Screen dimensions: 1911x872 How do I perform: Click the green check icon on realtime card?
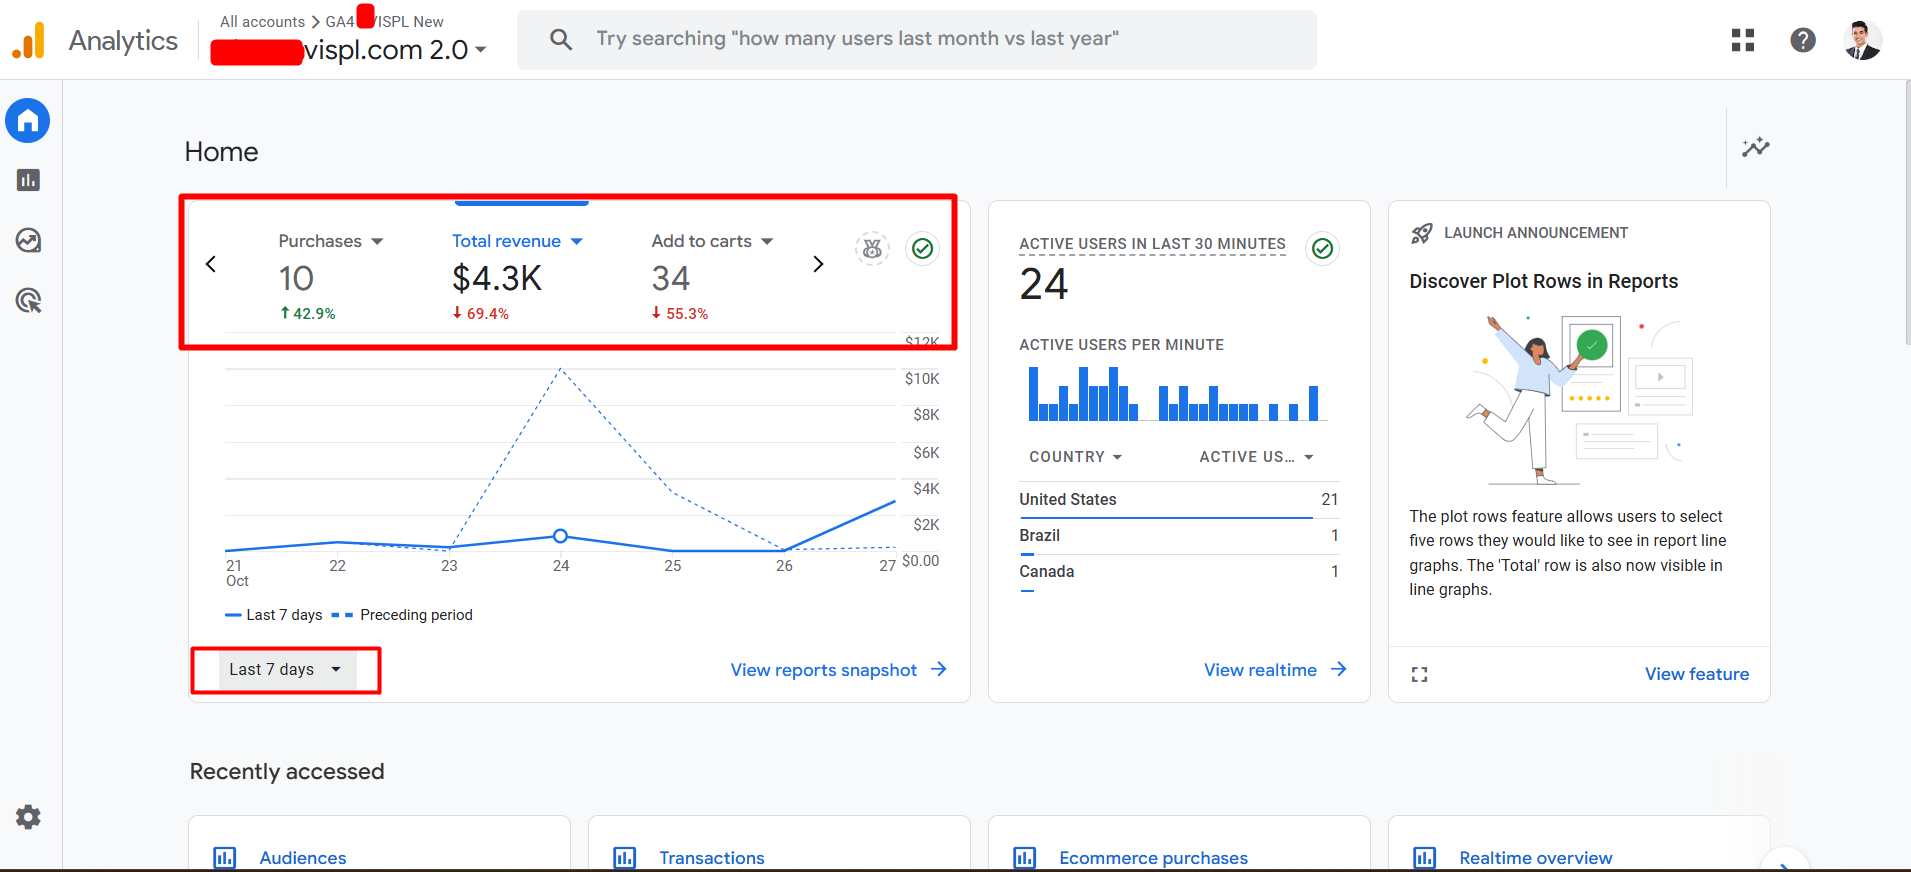click(1322, 248)
